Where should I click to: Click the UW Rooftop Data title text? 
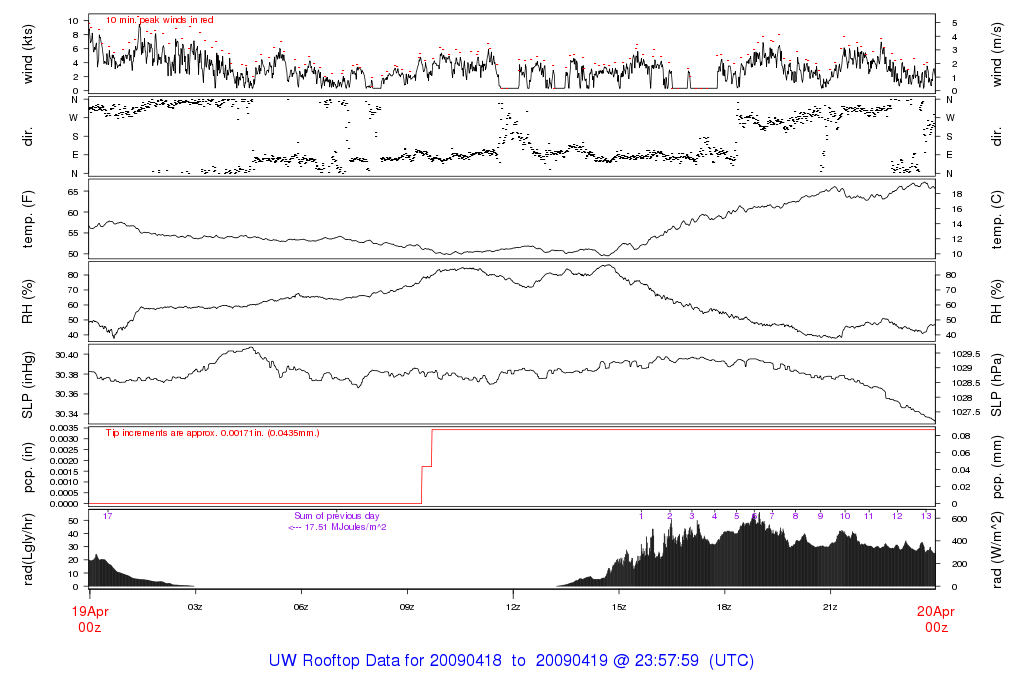pos(511,661)
